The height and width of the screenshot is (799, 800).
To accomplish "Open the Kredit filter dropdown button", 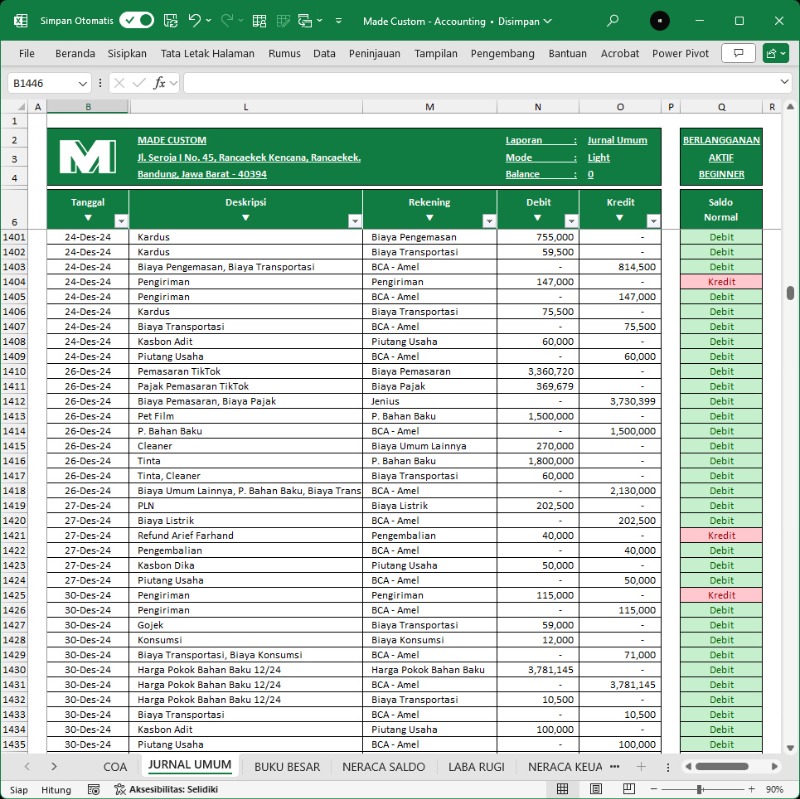I will coord(653,221).
